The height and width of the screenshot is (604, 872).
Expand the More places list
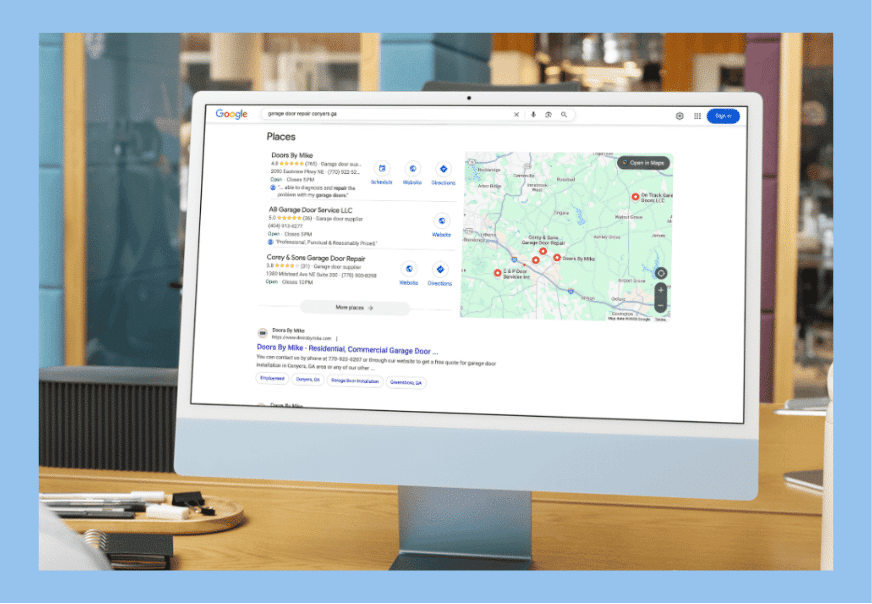tap(355, 308)
